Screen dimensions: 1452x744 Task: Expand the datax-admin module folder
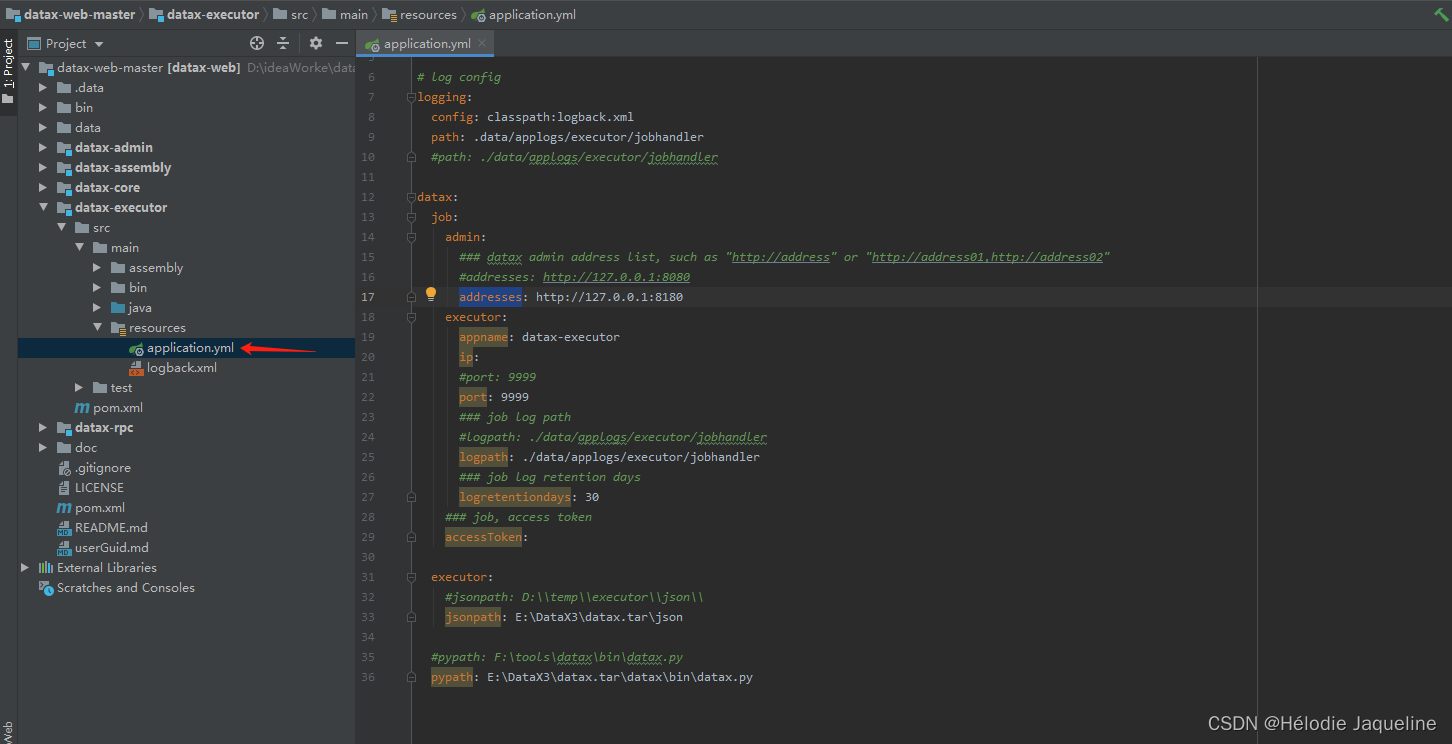click(x=43, y=148)
